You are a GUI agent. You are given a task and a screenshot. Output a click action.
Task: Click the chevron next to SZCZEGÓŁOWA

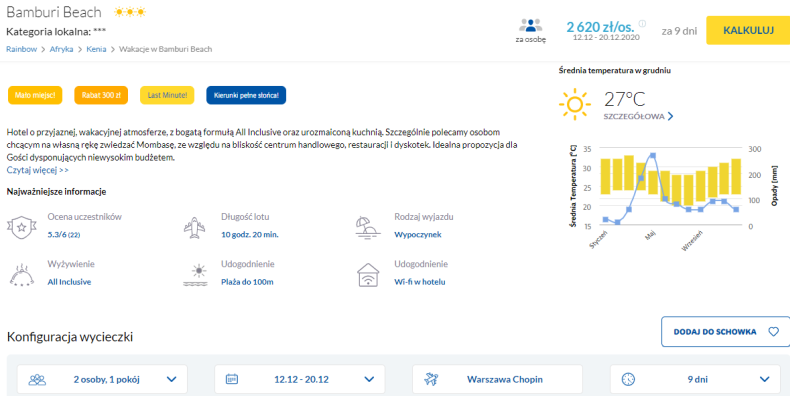click(670, 116)
